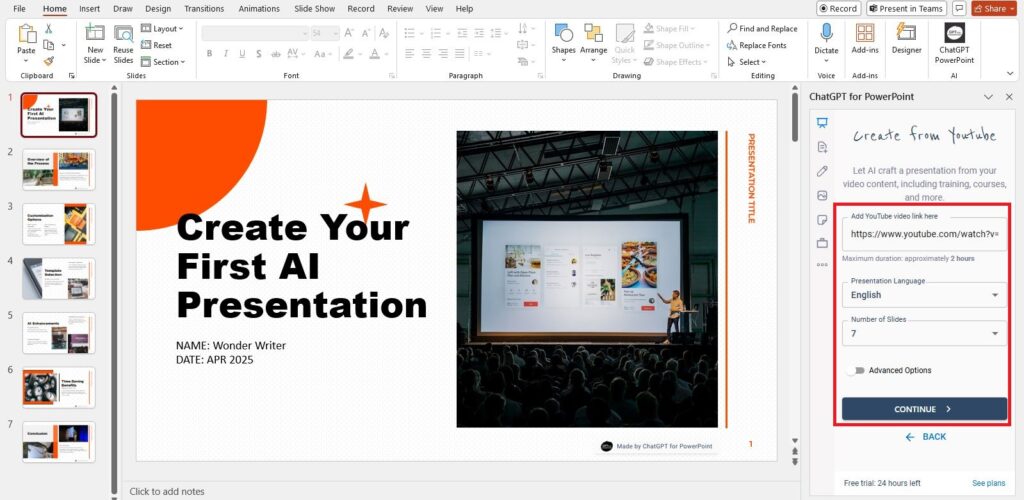Click the New Slide icon
This screenshot has width=1024, height=500.
tap(95, 33)
